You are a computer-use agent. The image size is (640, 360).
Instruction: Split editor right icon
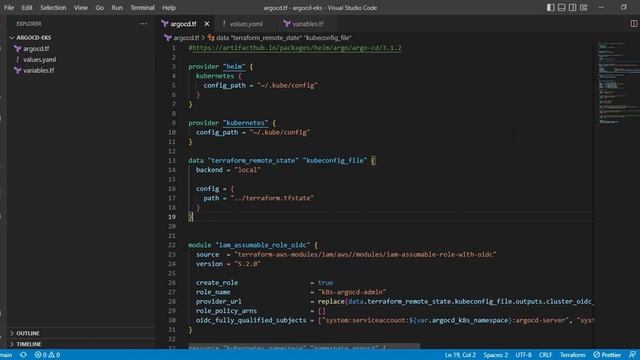633,24
